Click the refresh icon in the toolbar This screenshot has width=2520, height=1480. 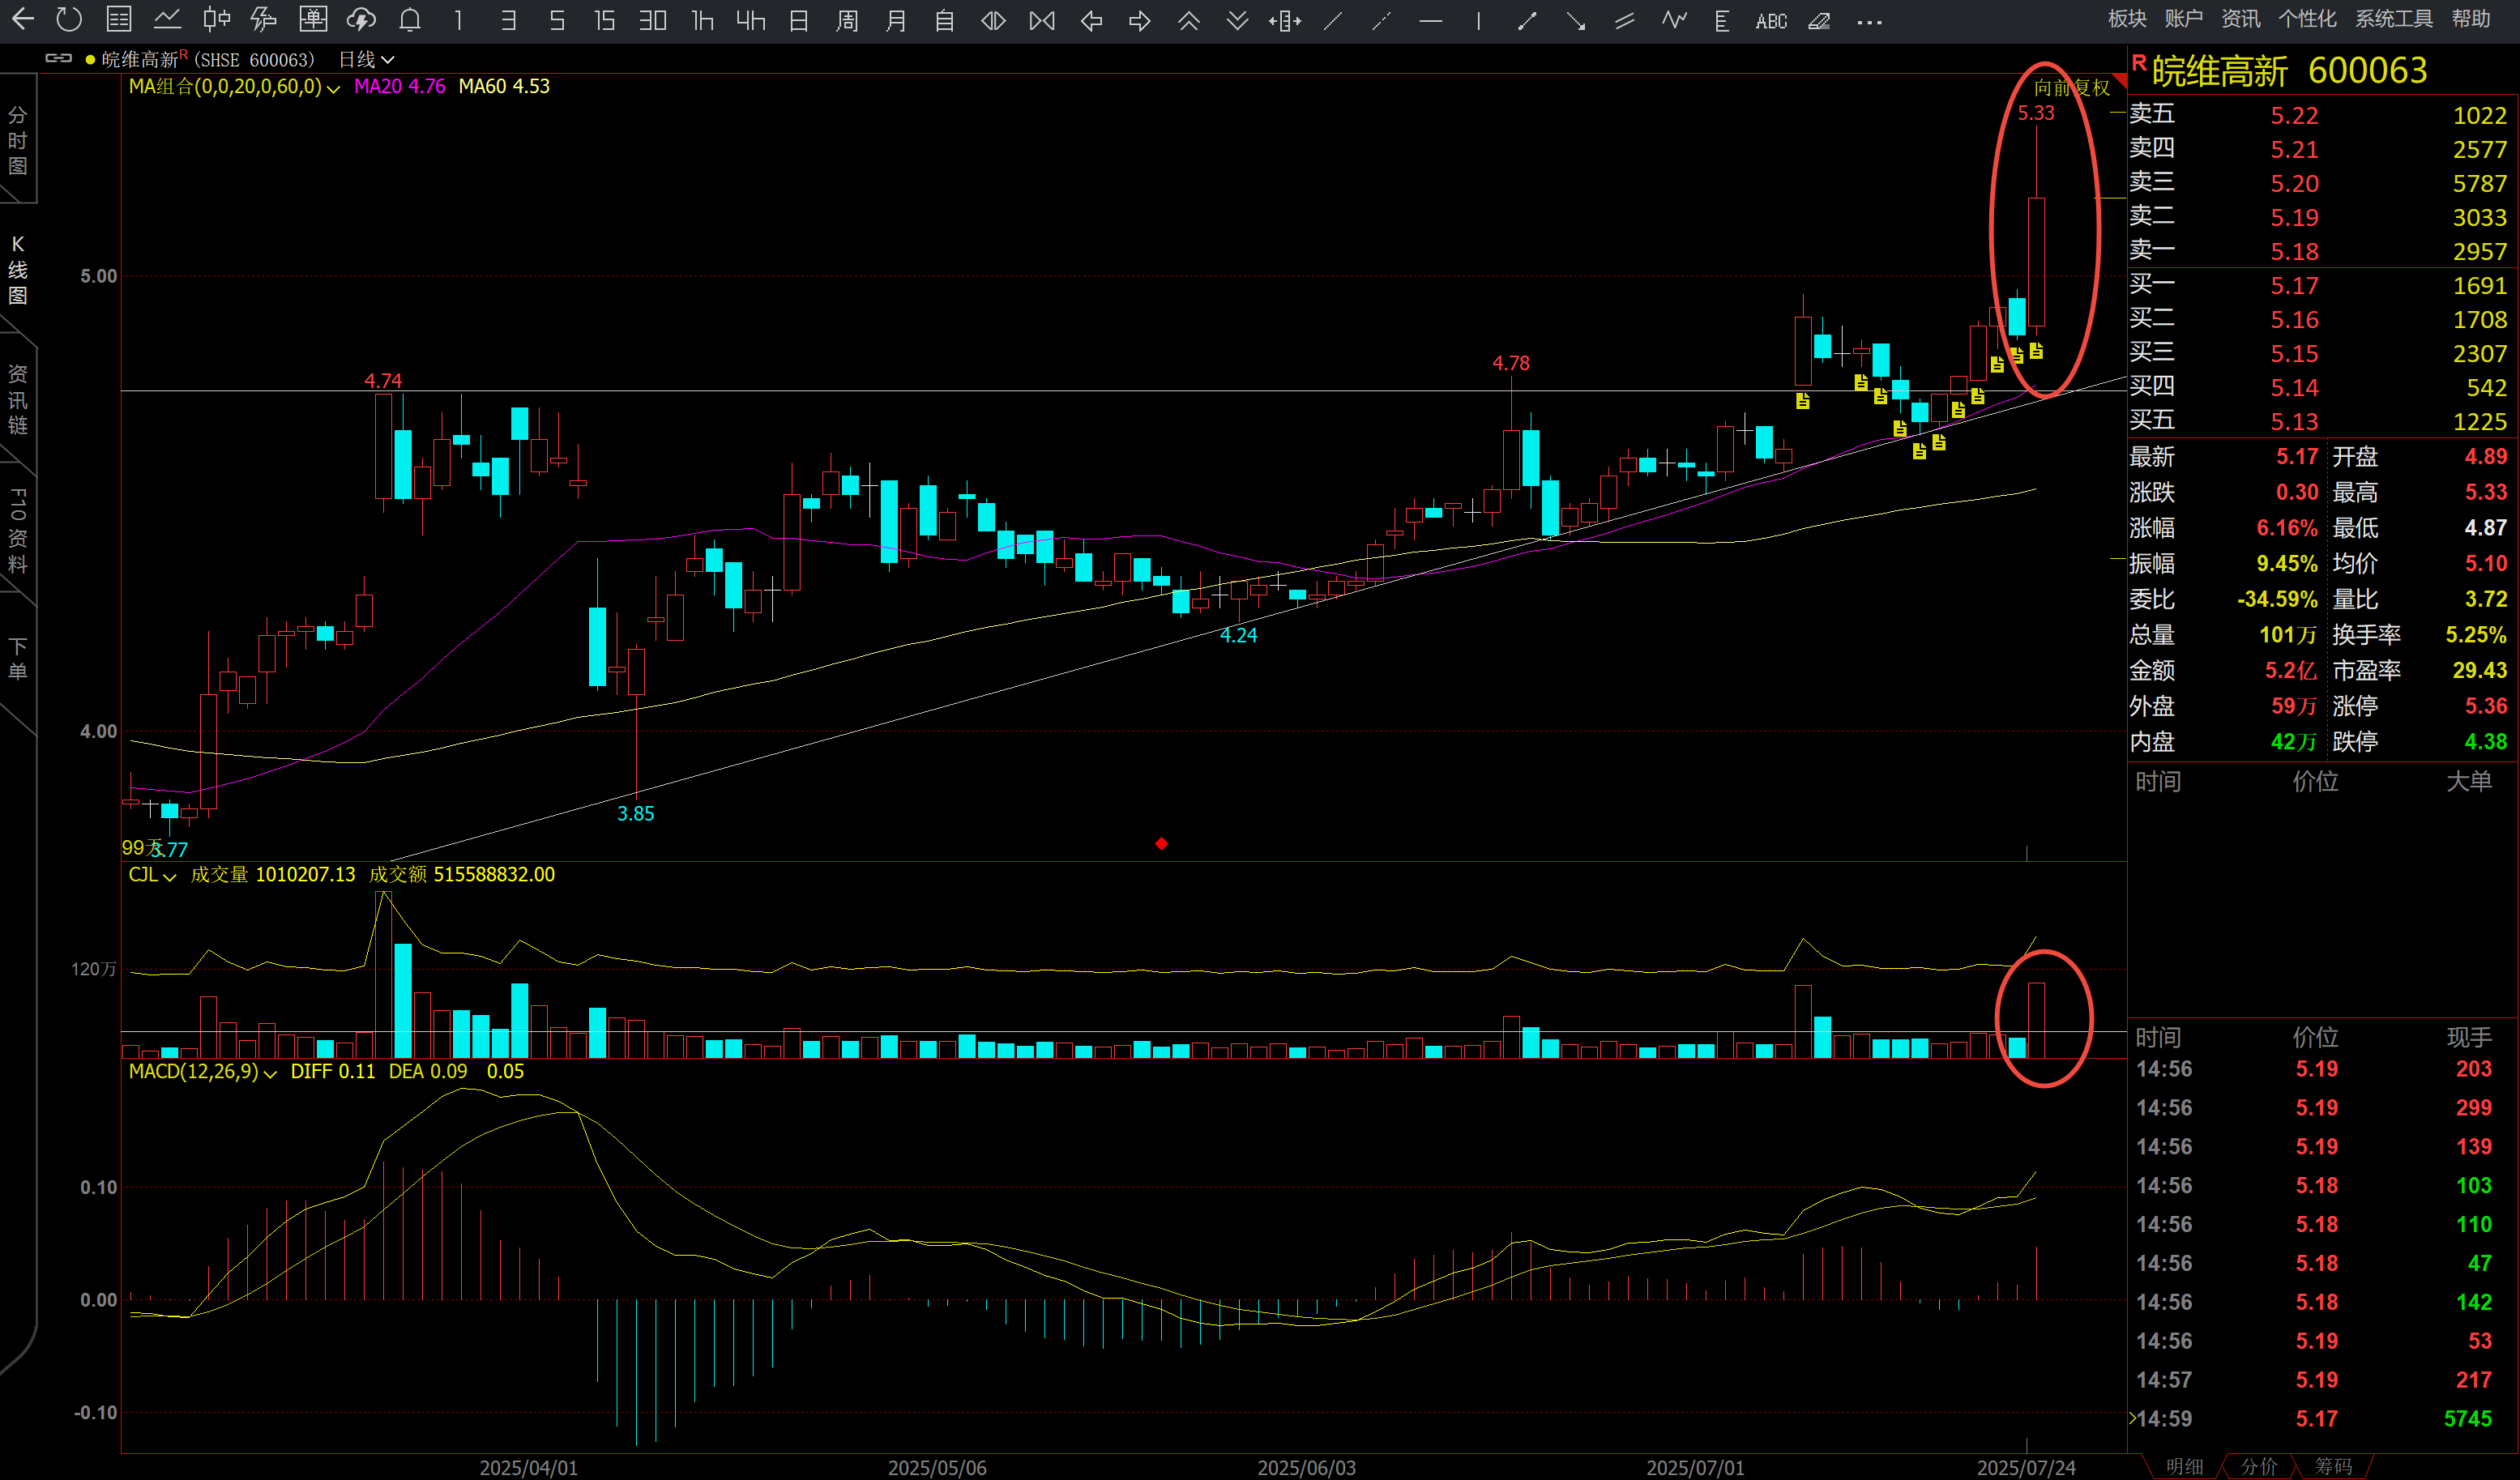click(x=69, y=19)
